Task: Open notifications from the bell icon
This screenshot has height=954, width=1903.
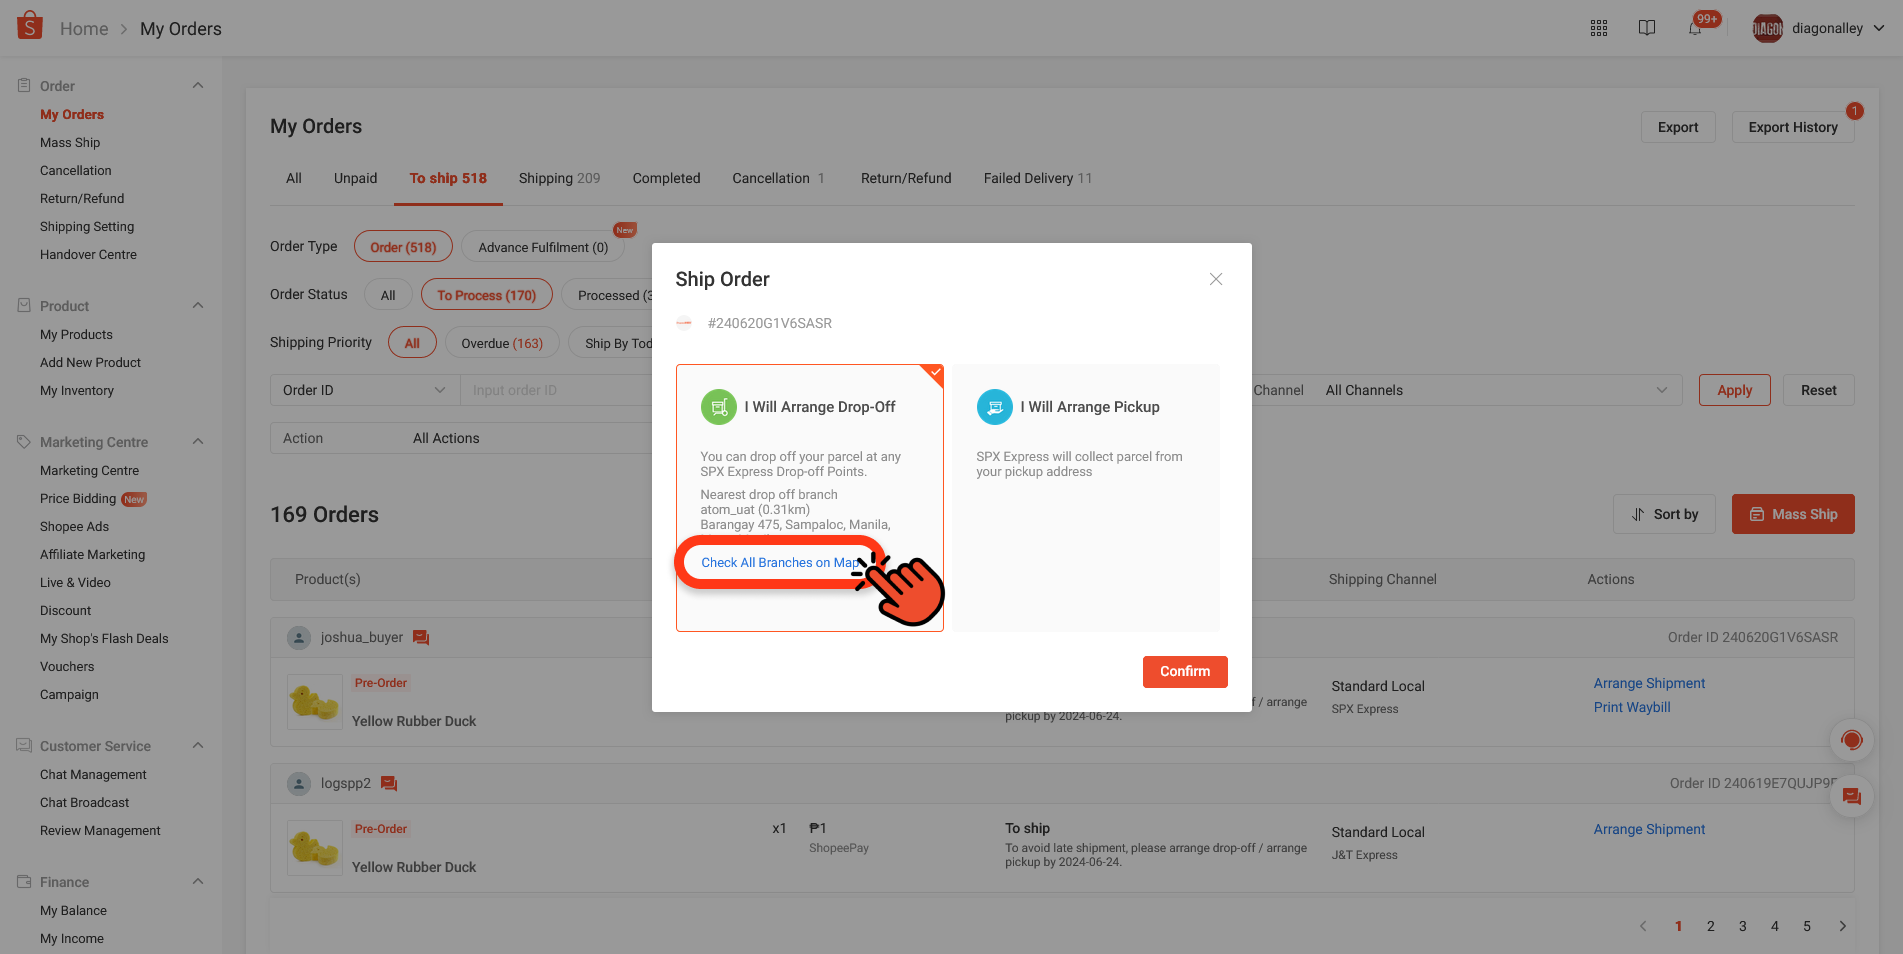Action: click(1695, 27)
